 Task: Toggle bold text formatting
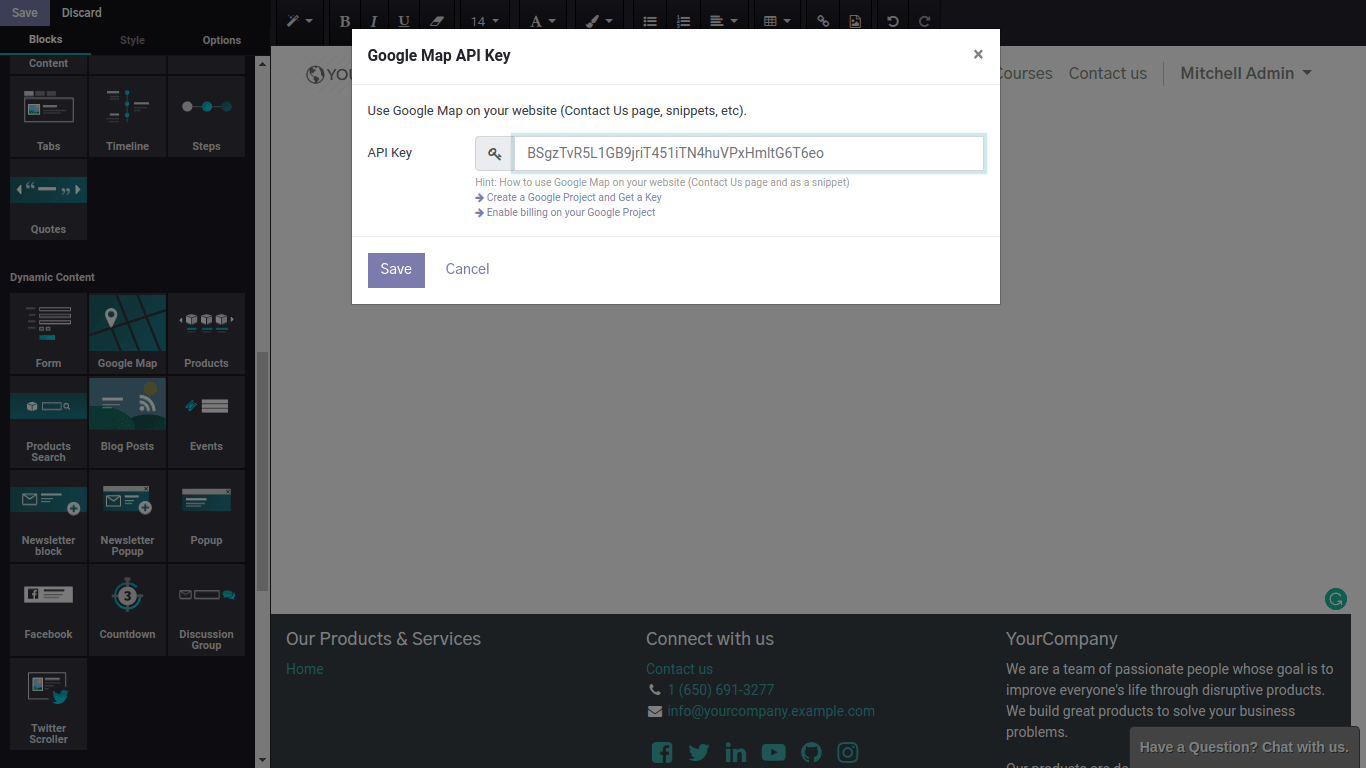point(345,21)
